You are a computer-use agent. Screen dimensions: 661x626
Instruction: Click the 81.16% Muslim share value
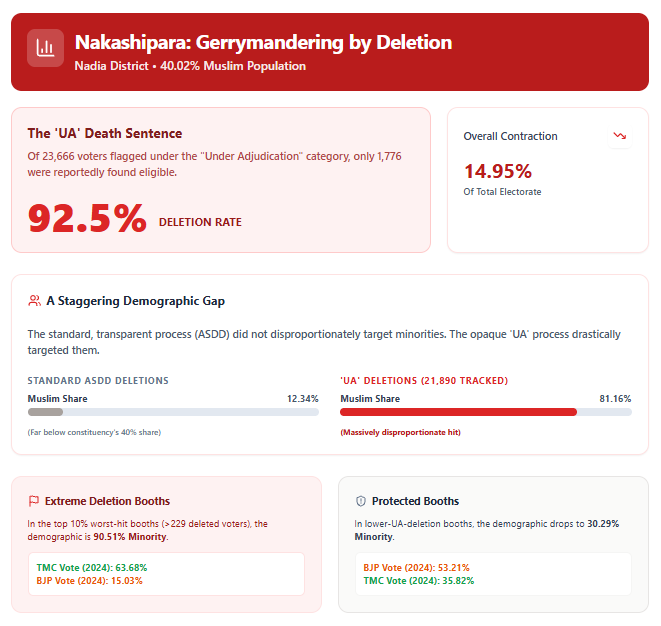click(615, 399)
